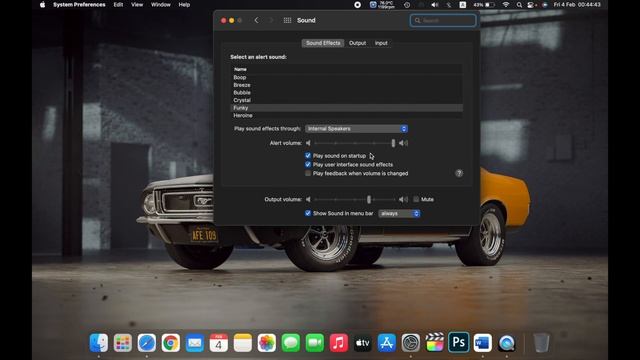Viewport: 640px width, 360px height.
Task: Open the Calendar app in dock
Action: (219, 343)
